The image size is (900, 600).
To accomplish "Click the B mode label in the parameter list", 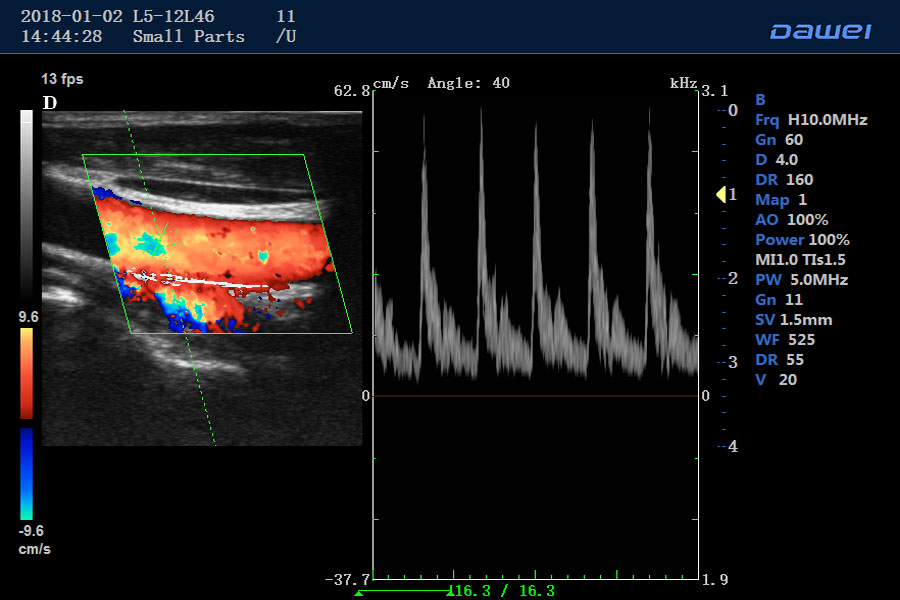I will click(761, 100).
